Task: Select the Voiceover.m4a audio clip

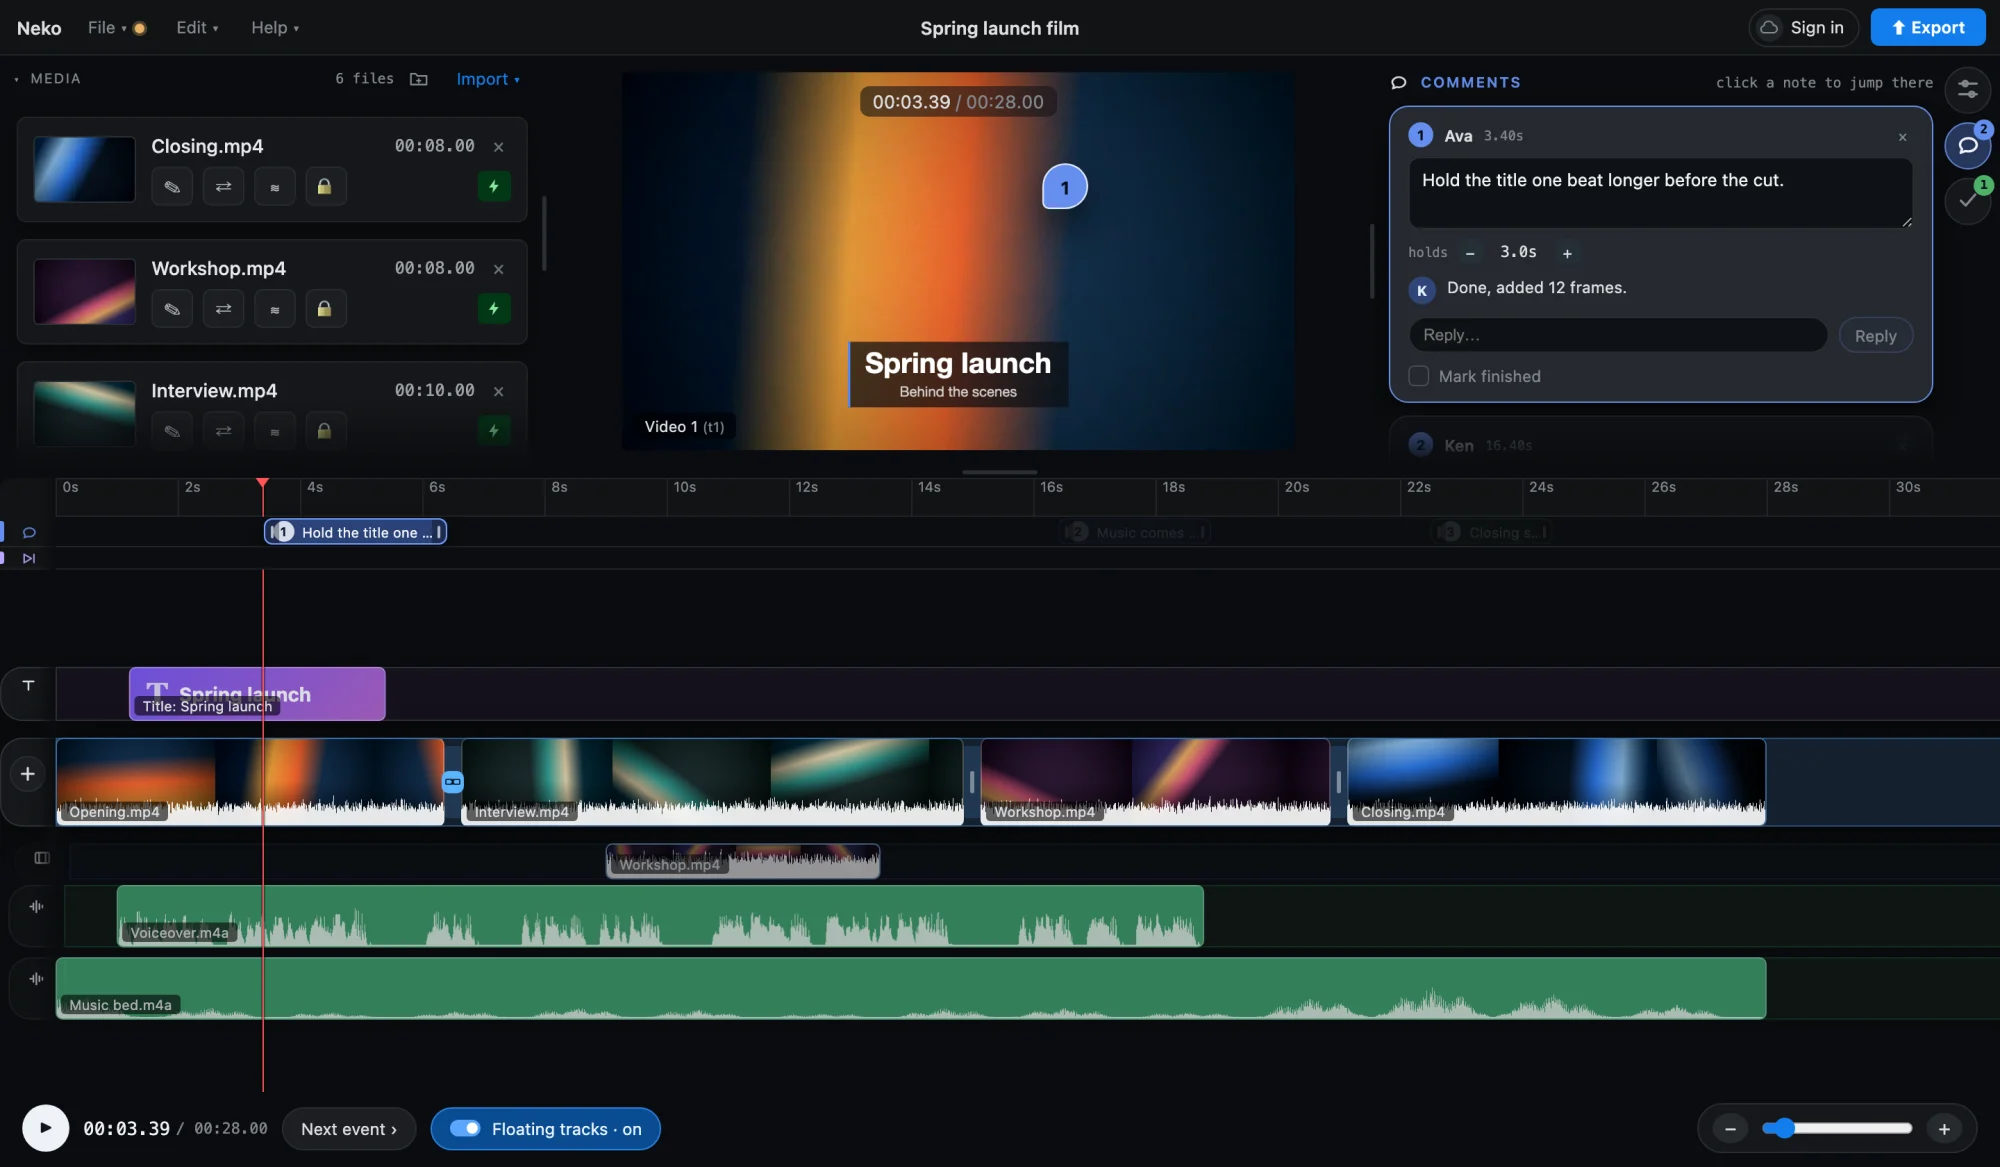Action: 660,916
